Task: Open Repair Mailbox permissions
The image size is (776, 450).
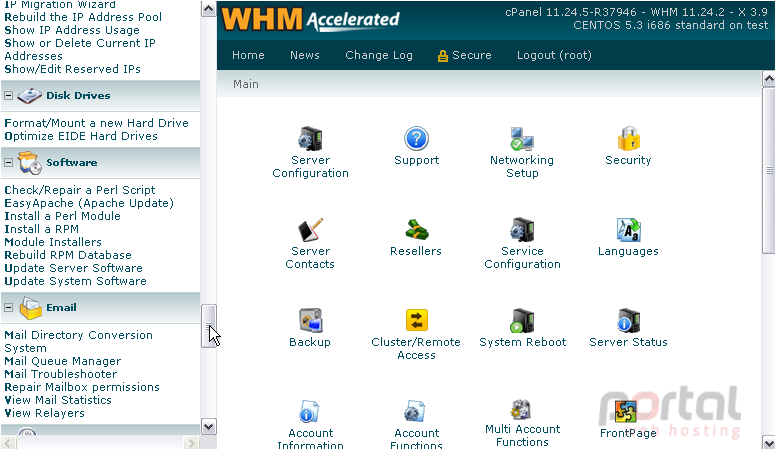Action: pos(82,387)
